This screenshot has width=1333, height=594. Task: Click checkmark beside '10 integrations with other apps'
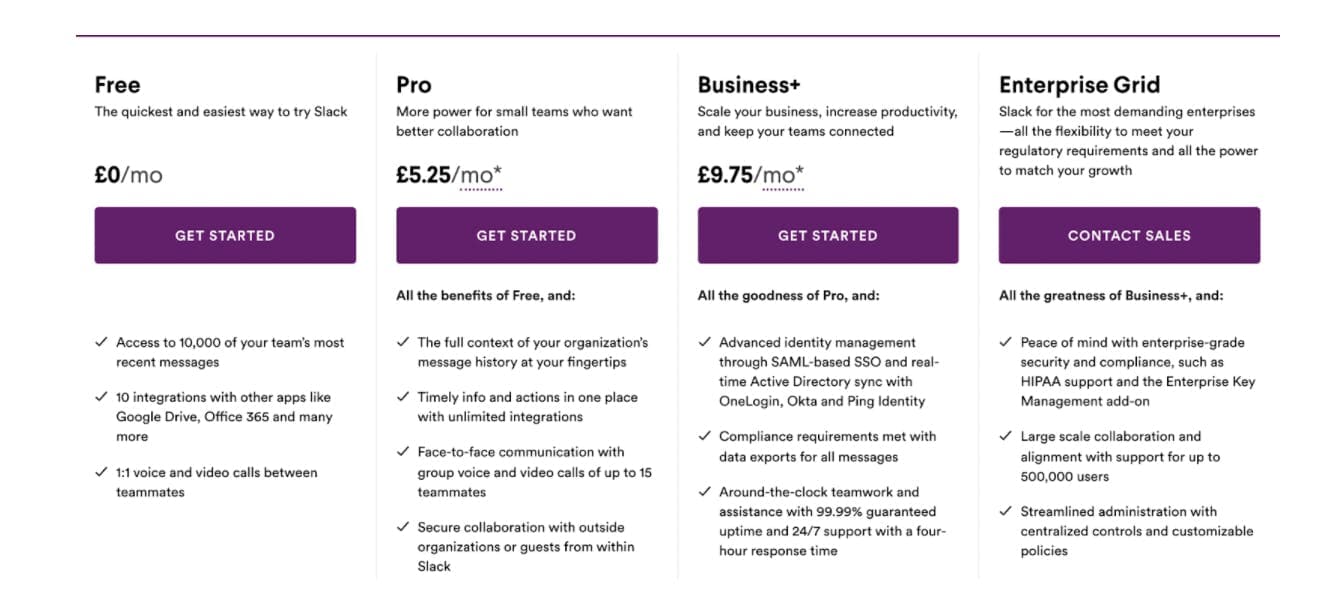click(x=102, y=397)
